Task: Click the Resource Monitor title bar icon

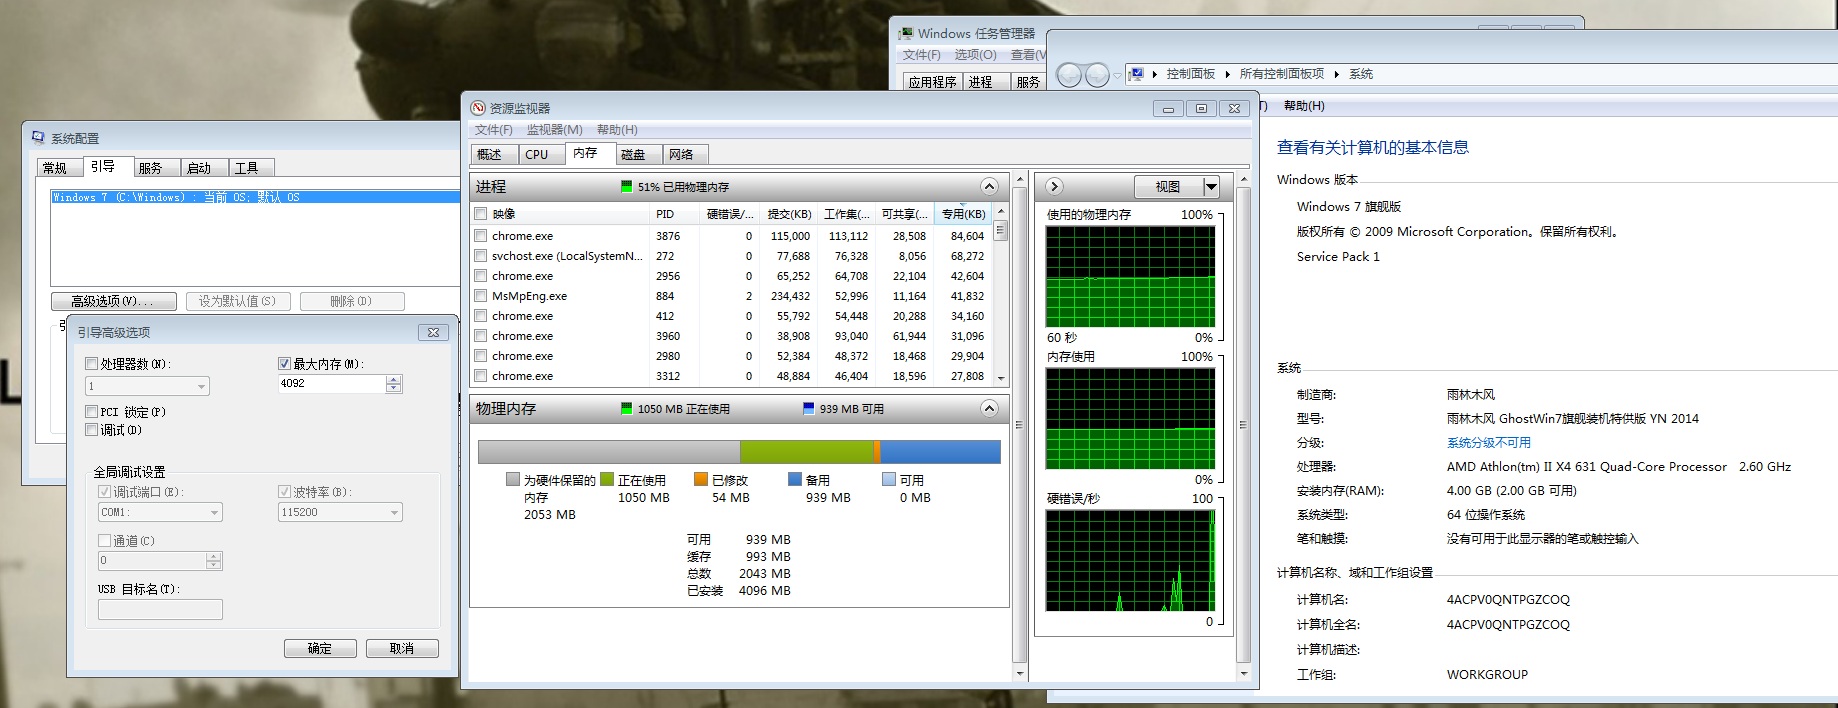Action: click(478, 108)
